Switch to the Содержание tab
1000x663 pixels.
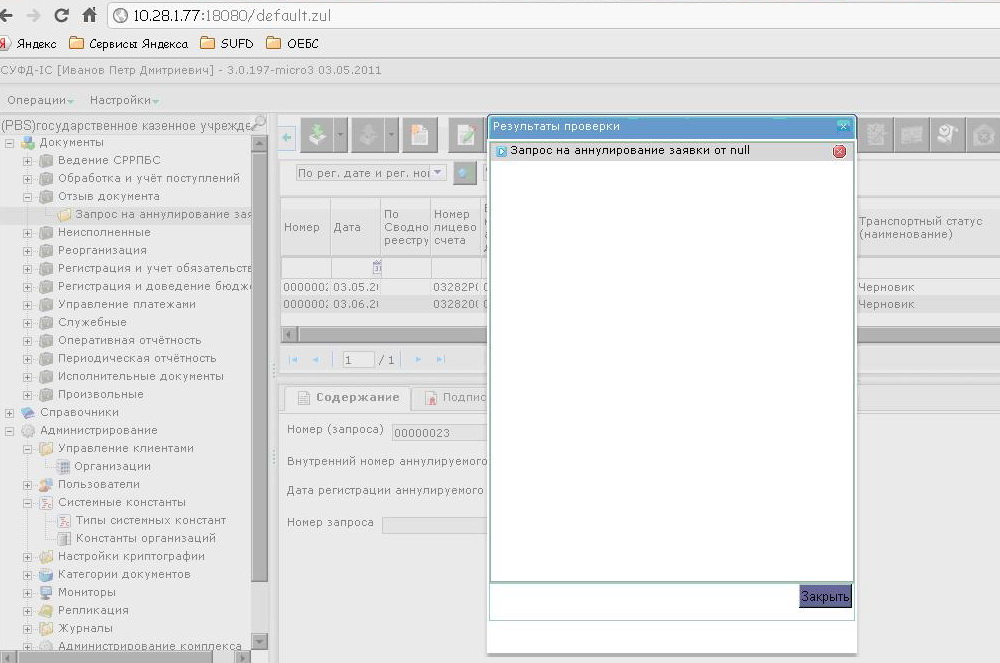pos(347,398)
